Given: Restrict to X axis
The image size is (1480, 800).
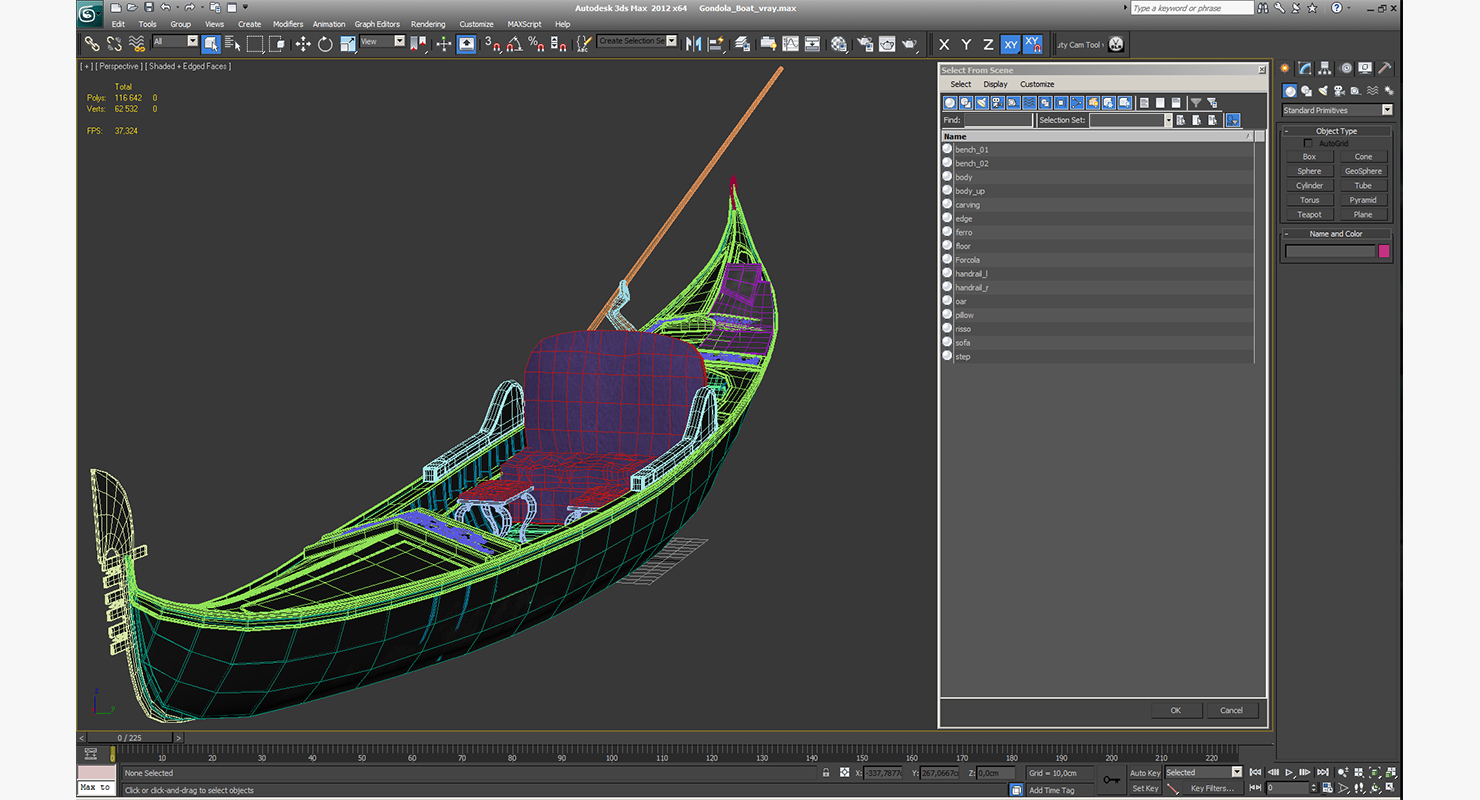Looking at the screenshot, I should click(944, 44).
